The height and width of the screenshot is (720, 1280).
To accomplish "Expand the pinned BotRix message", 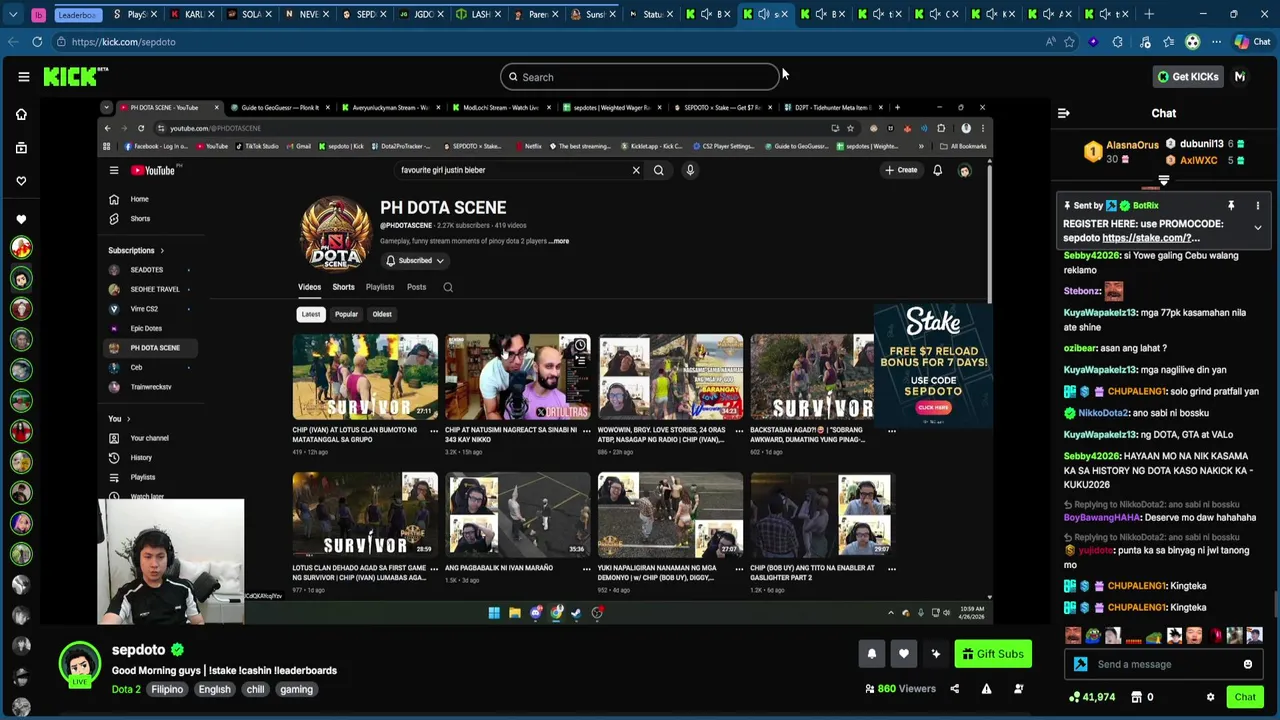I will pos(1257,227).
